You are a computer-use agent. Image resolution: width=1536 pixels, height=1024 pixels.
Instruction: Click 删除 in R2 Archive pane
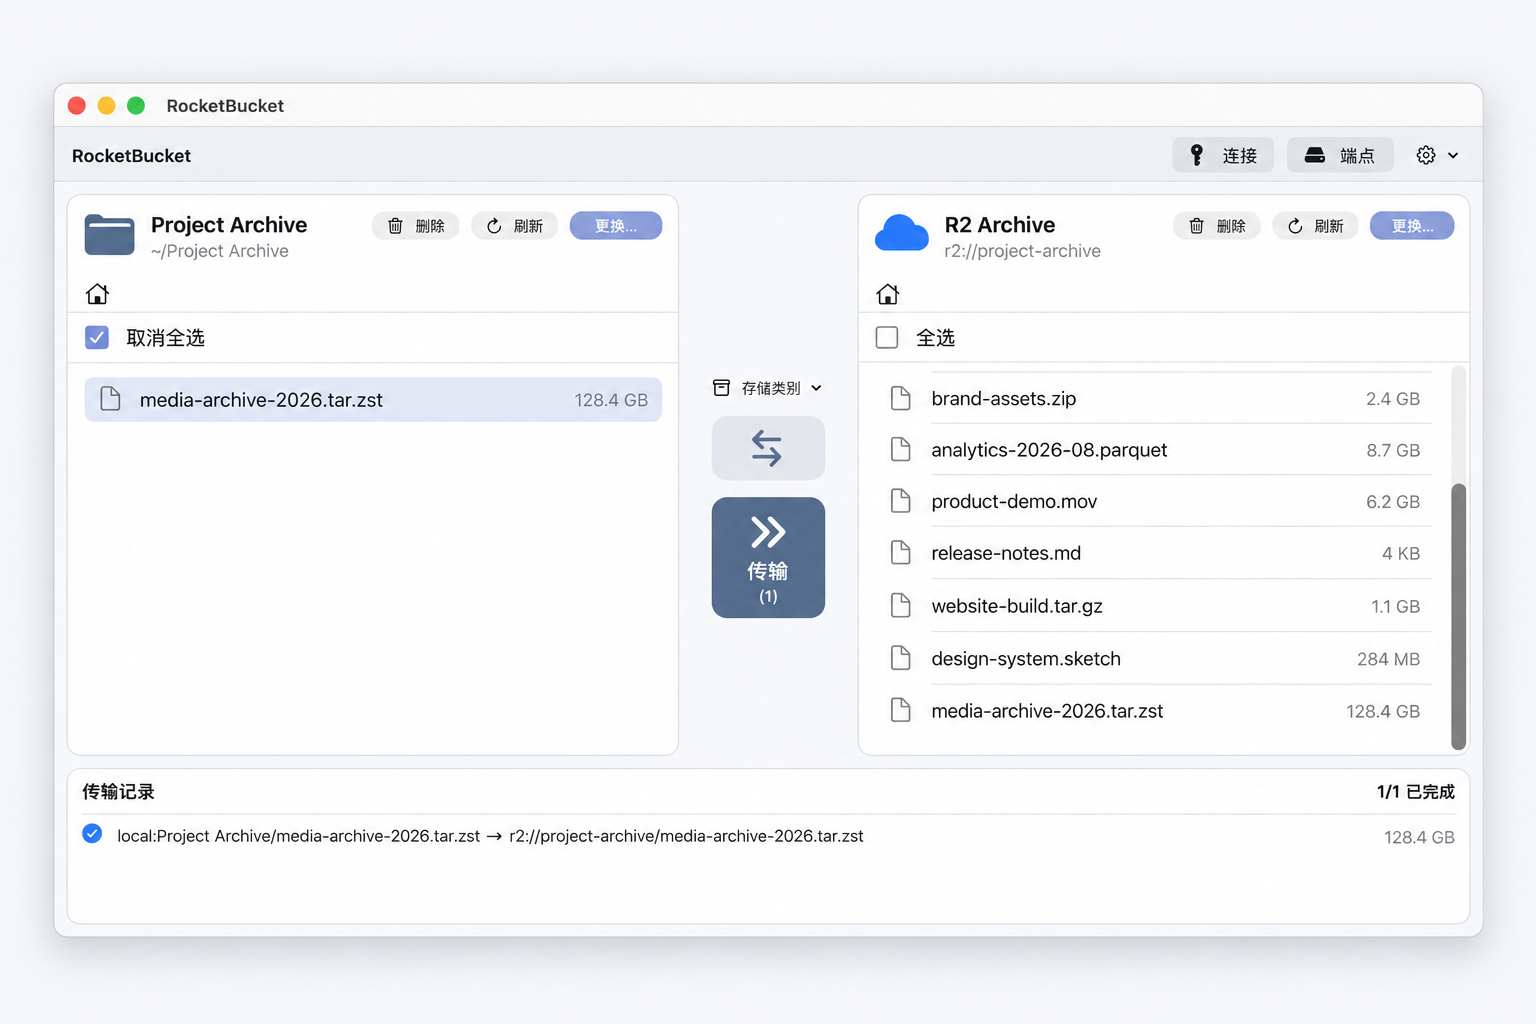click(1217, 226)
